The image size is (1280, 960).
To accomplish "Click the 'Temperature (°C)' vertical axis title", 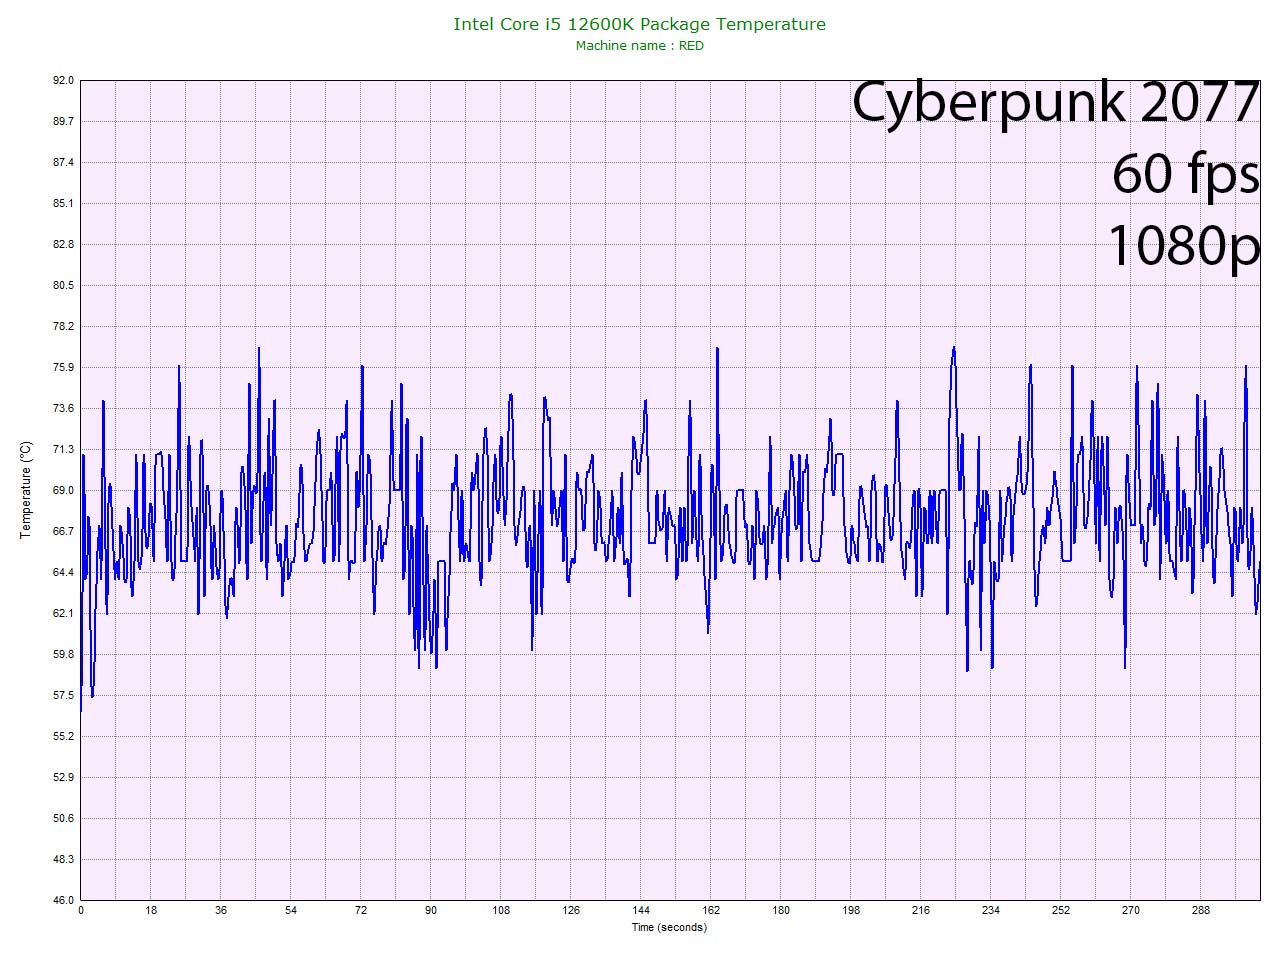I will click(x=26, y=490).
